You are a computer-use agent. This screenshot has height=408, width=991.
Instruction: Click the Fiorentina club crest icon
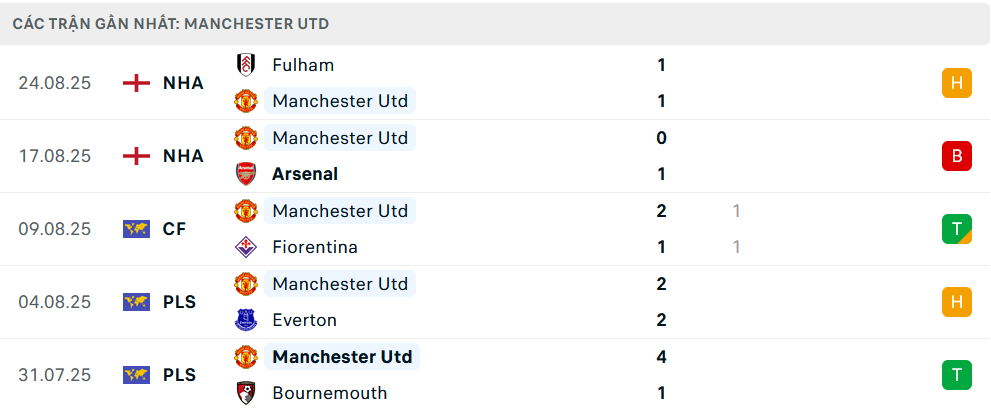(245, 247)
